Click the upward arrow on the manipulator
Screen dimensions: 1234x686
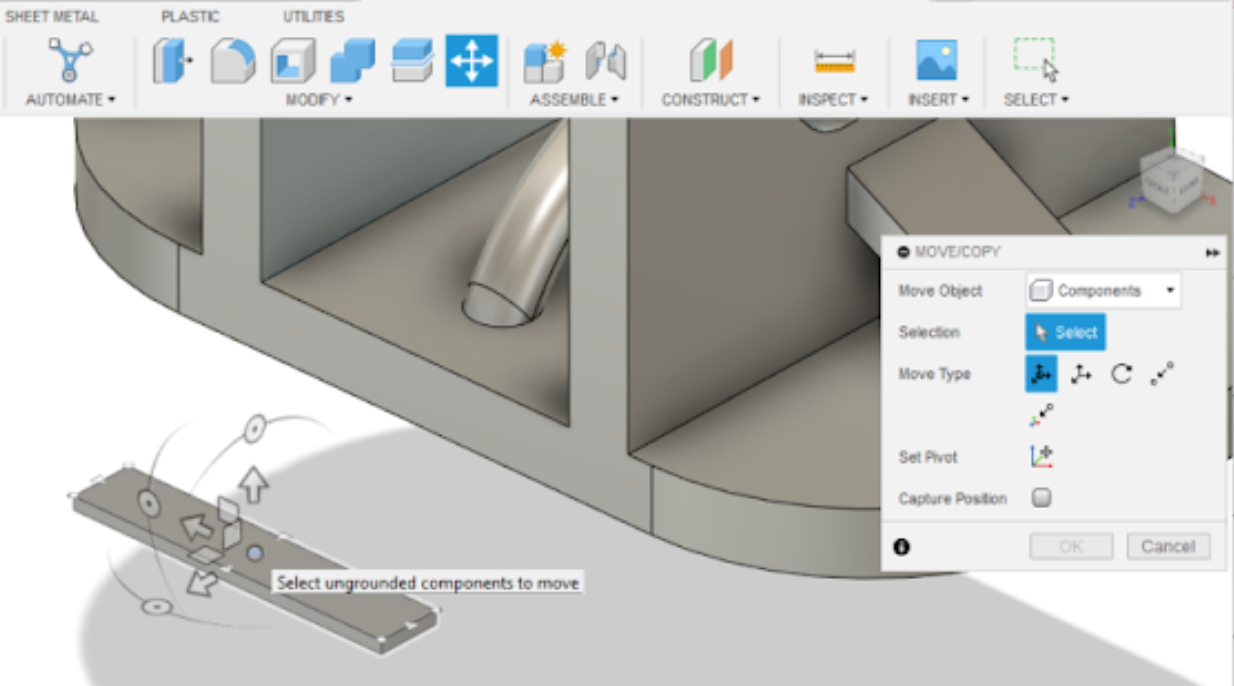255,485
